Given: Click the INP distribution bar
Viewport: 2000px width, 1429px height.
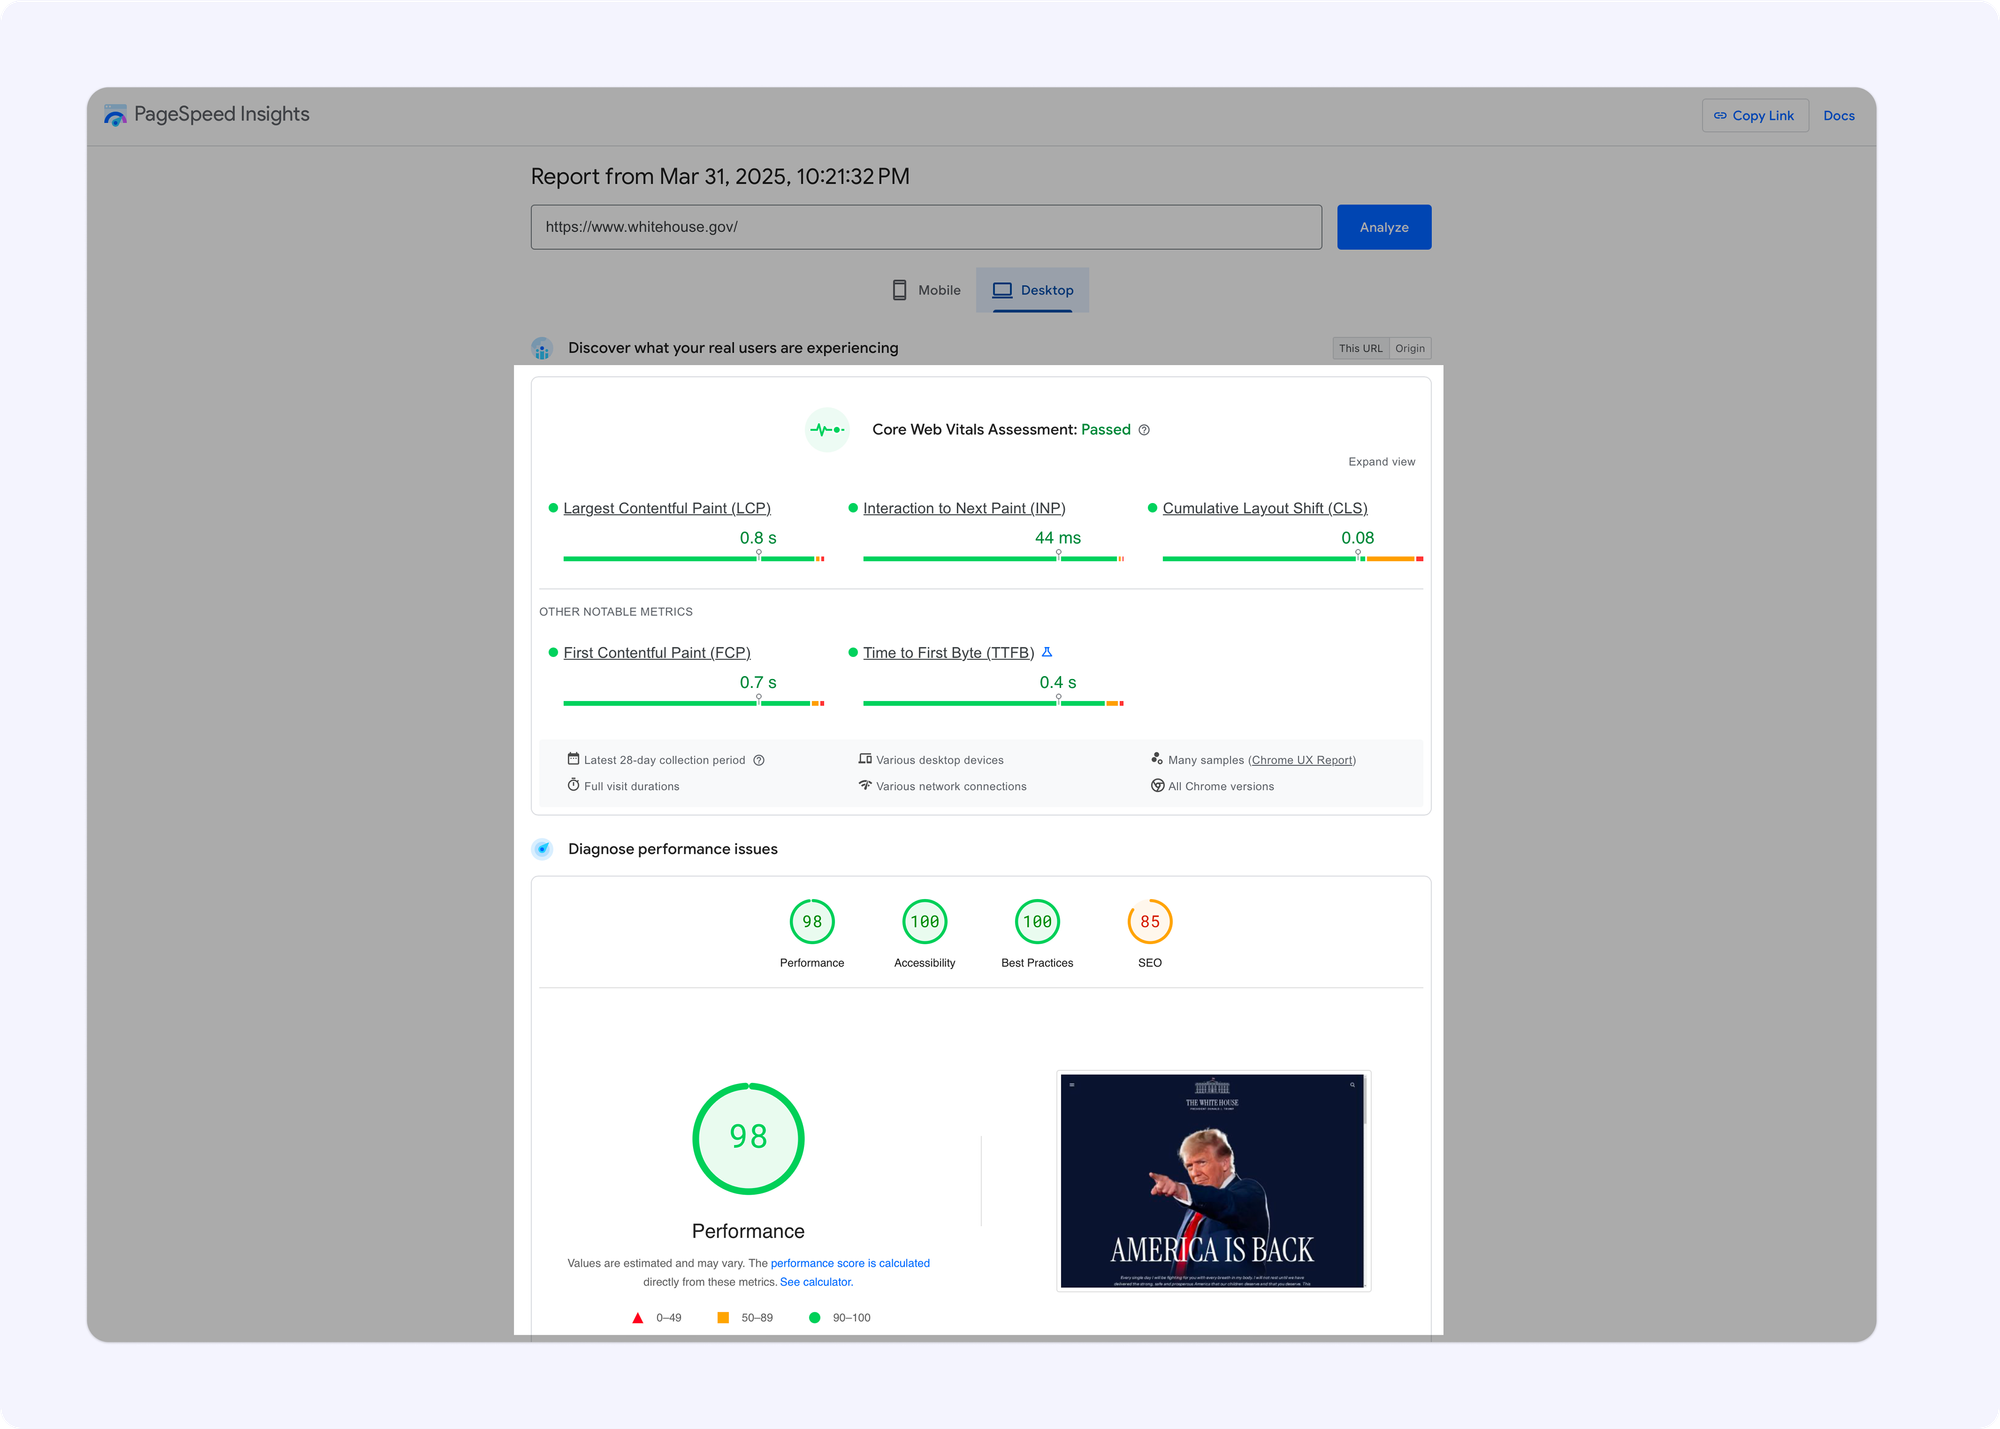Looking at the screenshot, I should (993, 559).
